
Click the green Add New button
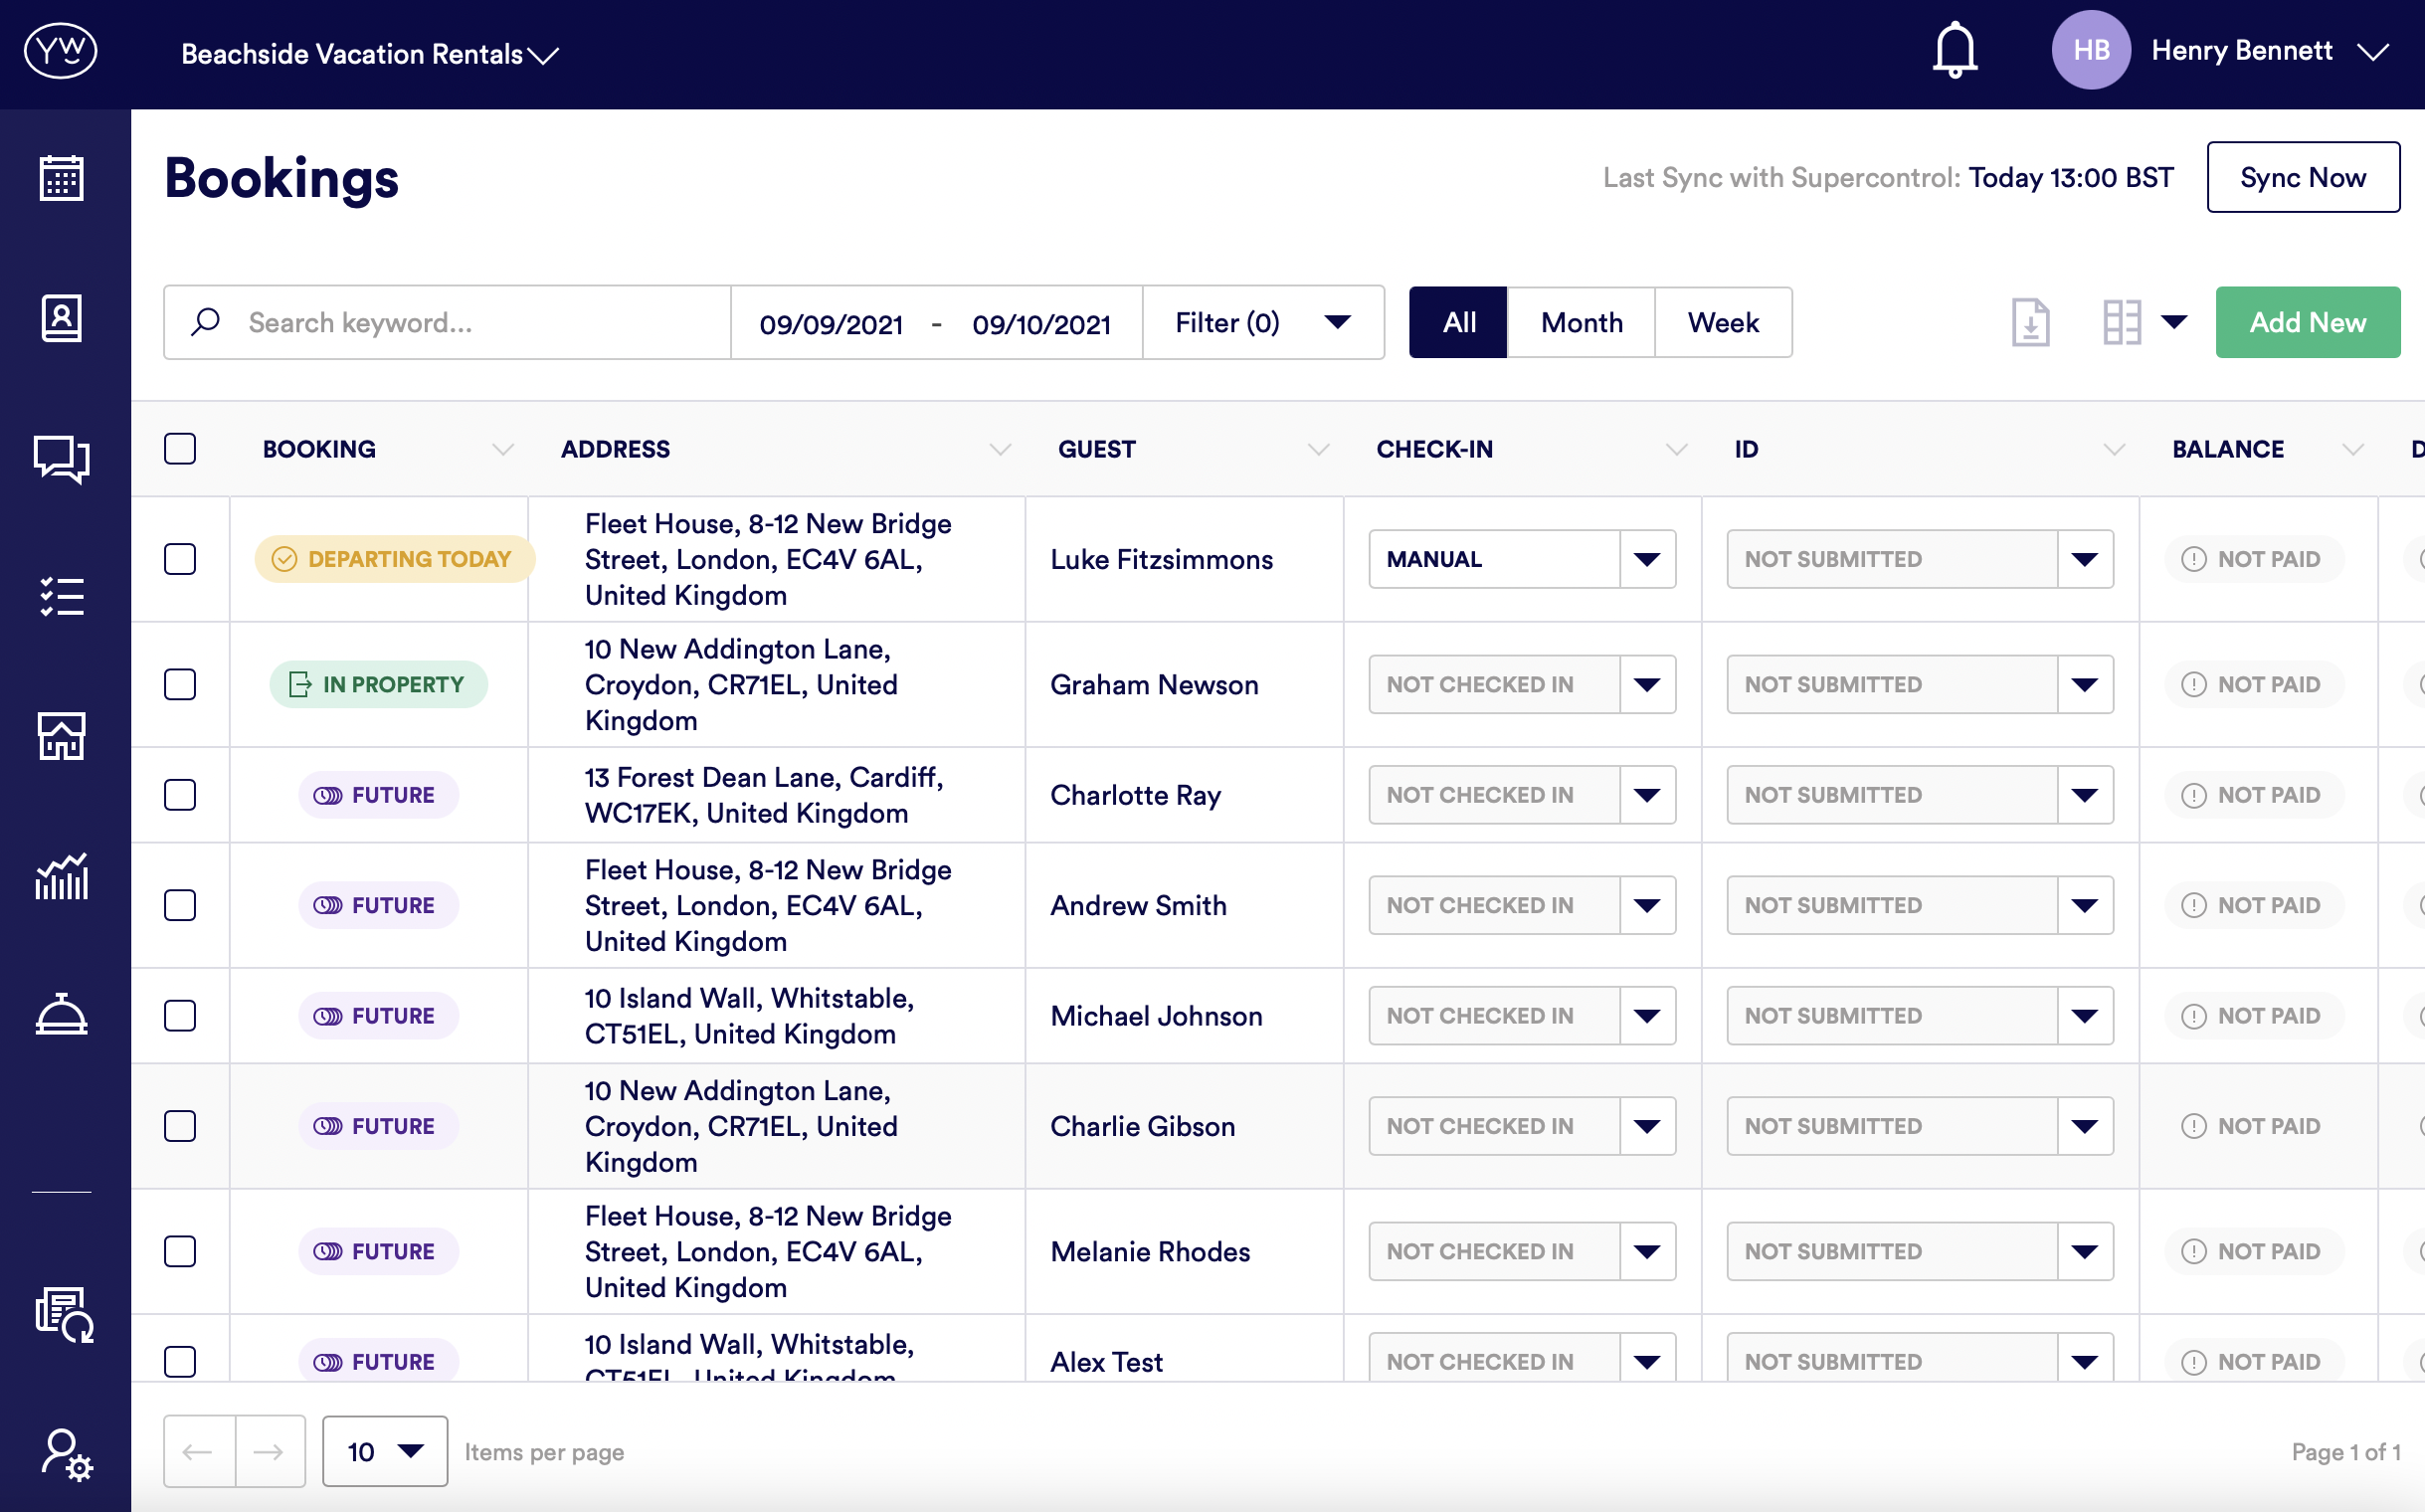tap(2307, 322)
